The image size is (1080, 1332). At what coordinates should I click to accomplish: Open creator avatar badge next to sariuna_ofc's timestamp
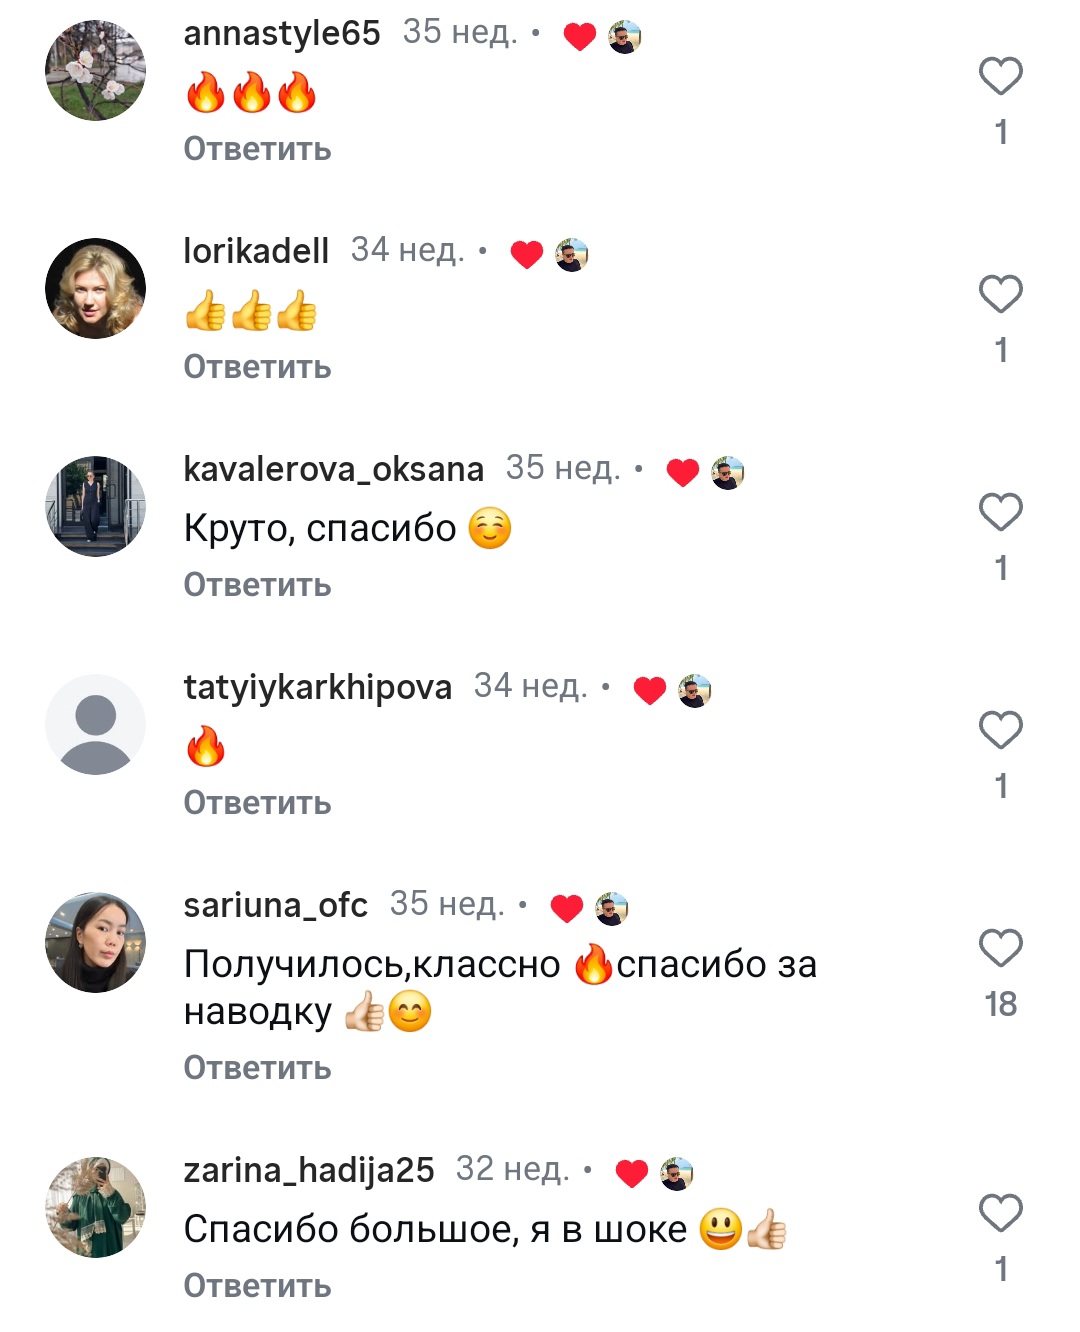(x=611, y=908)
